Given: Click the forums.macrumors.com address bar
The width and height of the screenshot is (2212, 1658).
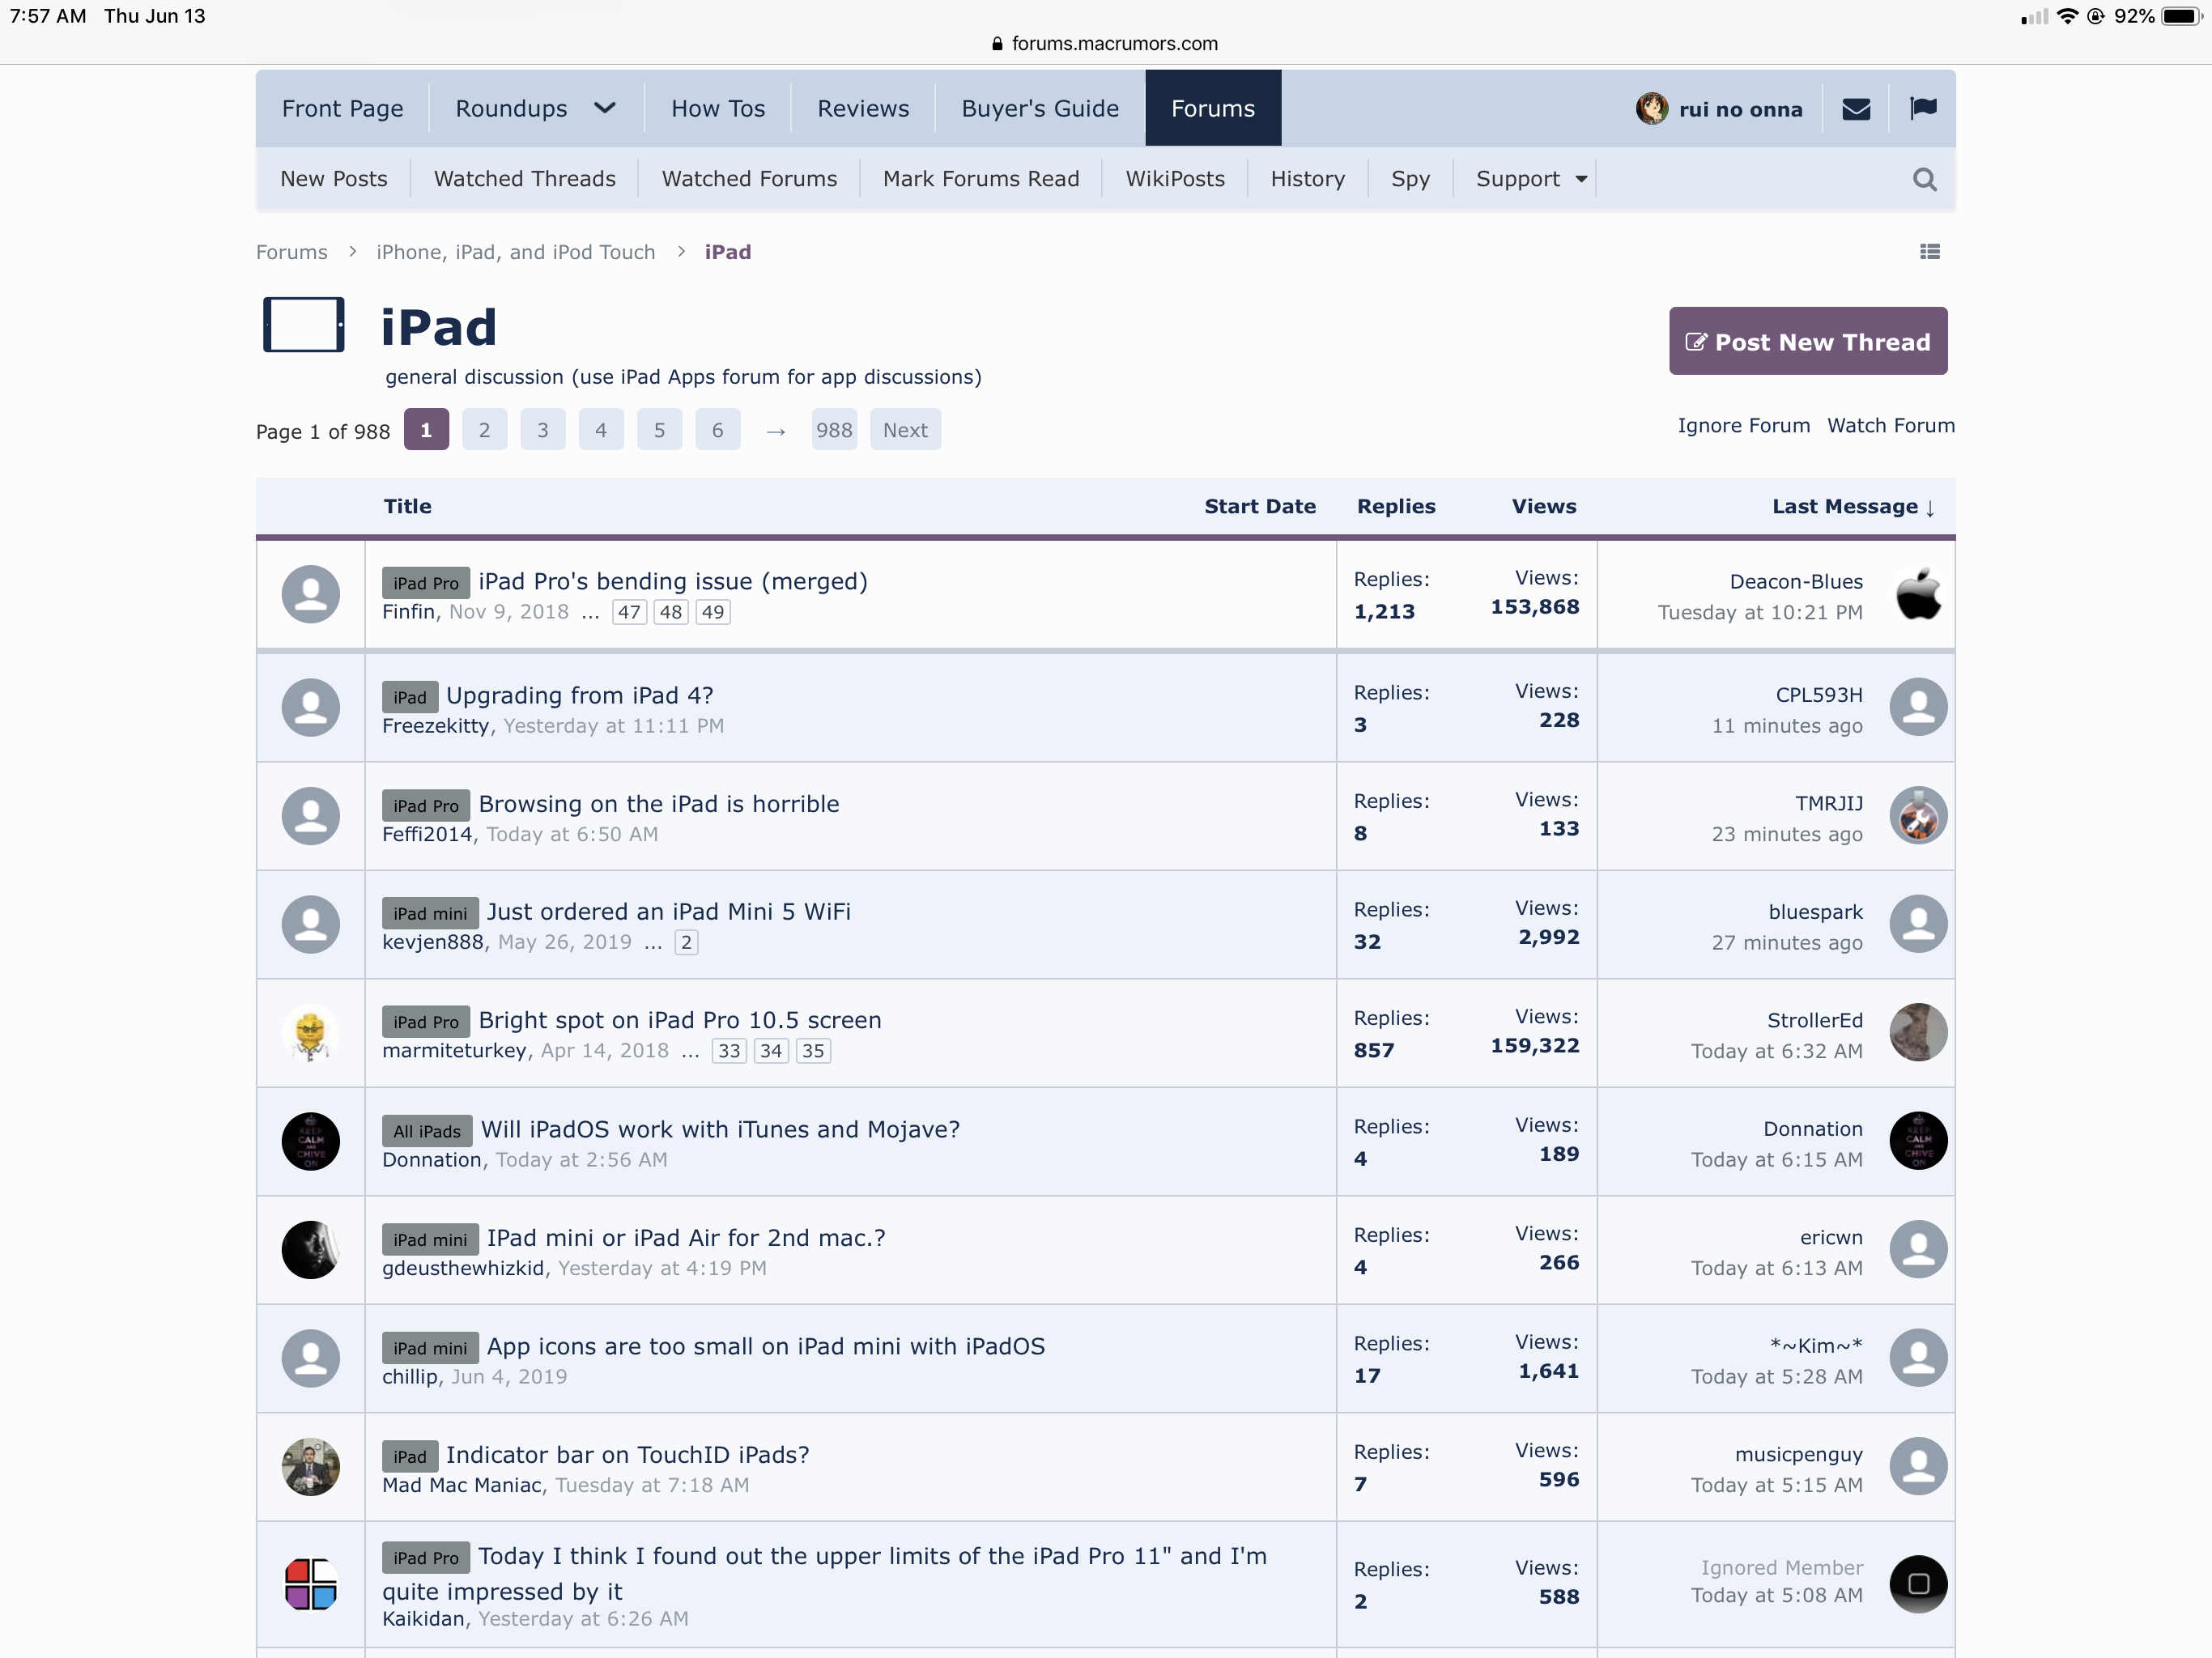Looking at the screenshot, I should coord(1105,43).
